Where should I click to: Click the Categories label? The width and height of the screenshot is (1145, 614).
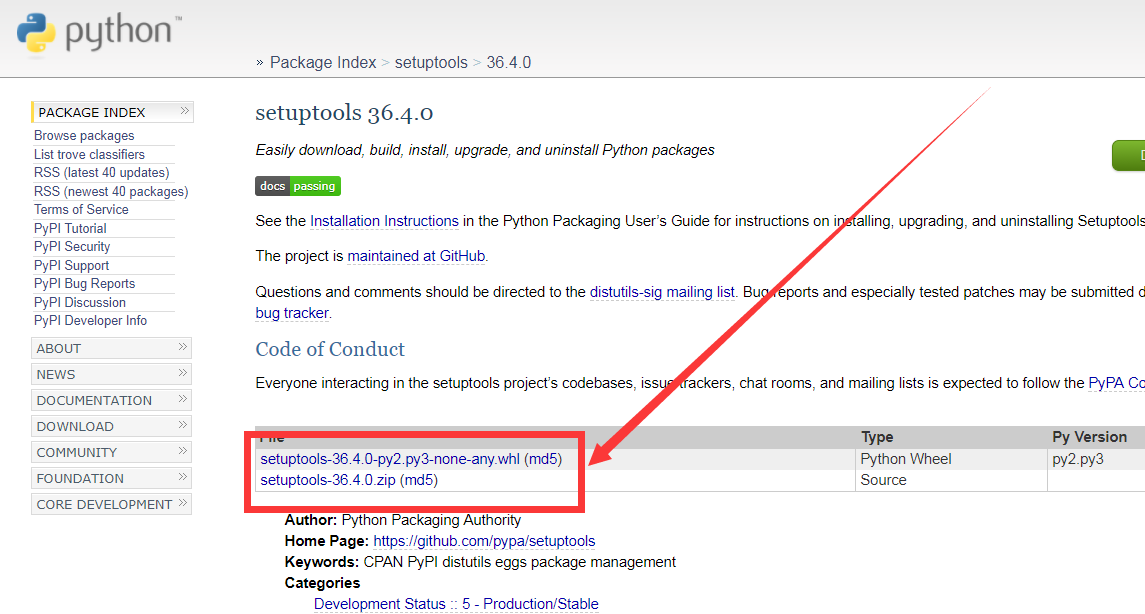(322, 583)
